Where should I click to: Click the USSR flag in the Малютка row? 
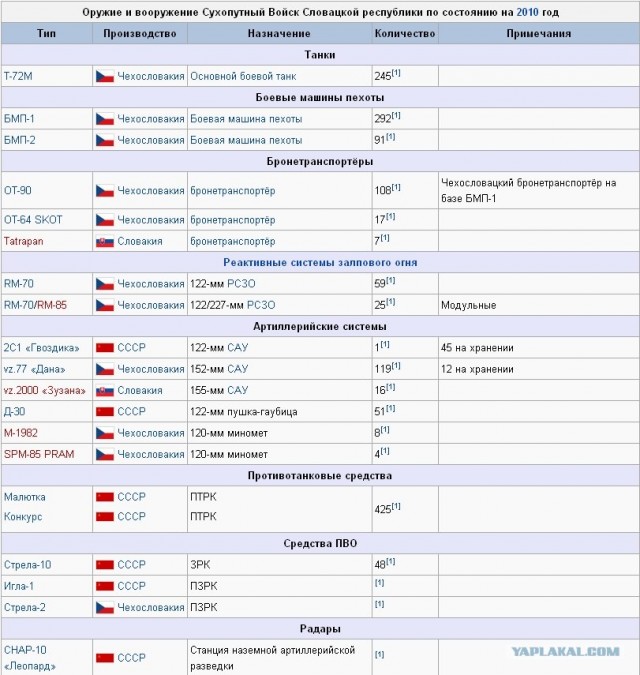[x=105, y=497]
